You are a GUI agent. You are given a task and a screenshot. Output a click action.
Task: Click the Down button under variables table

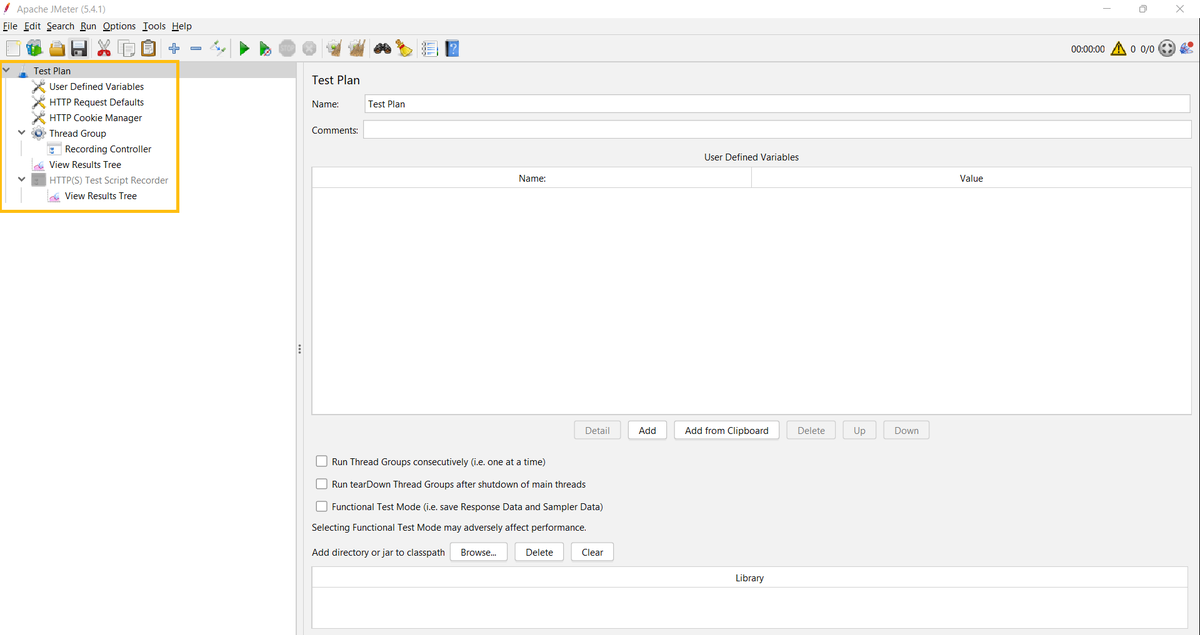pos(906,430)
